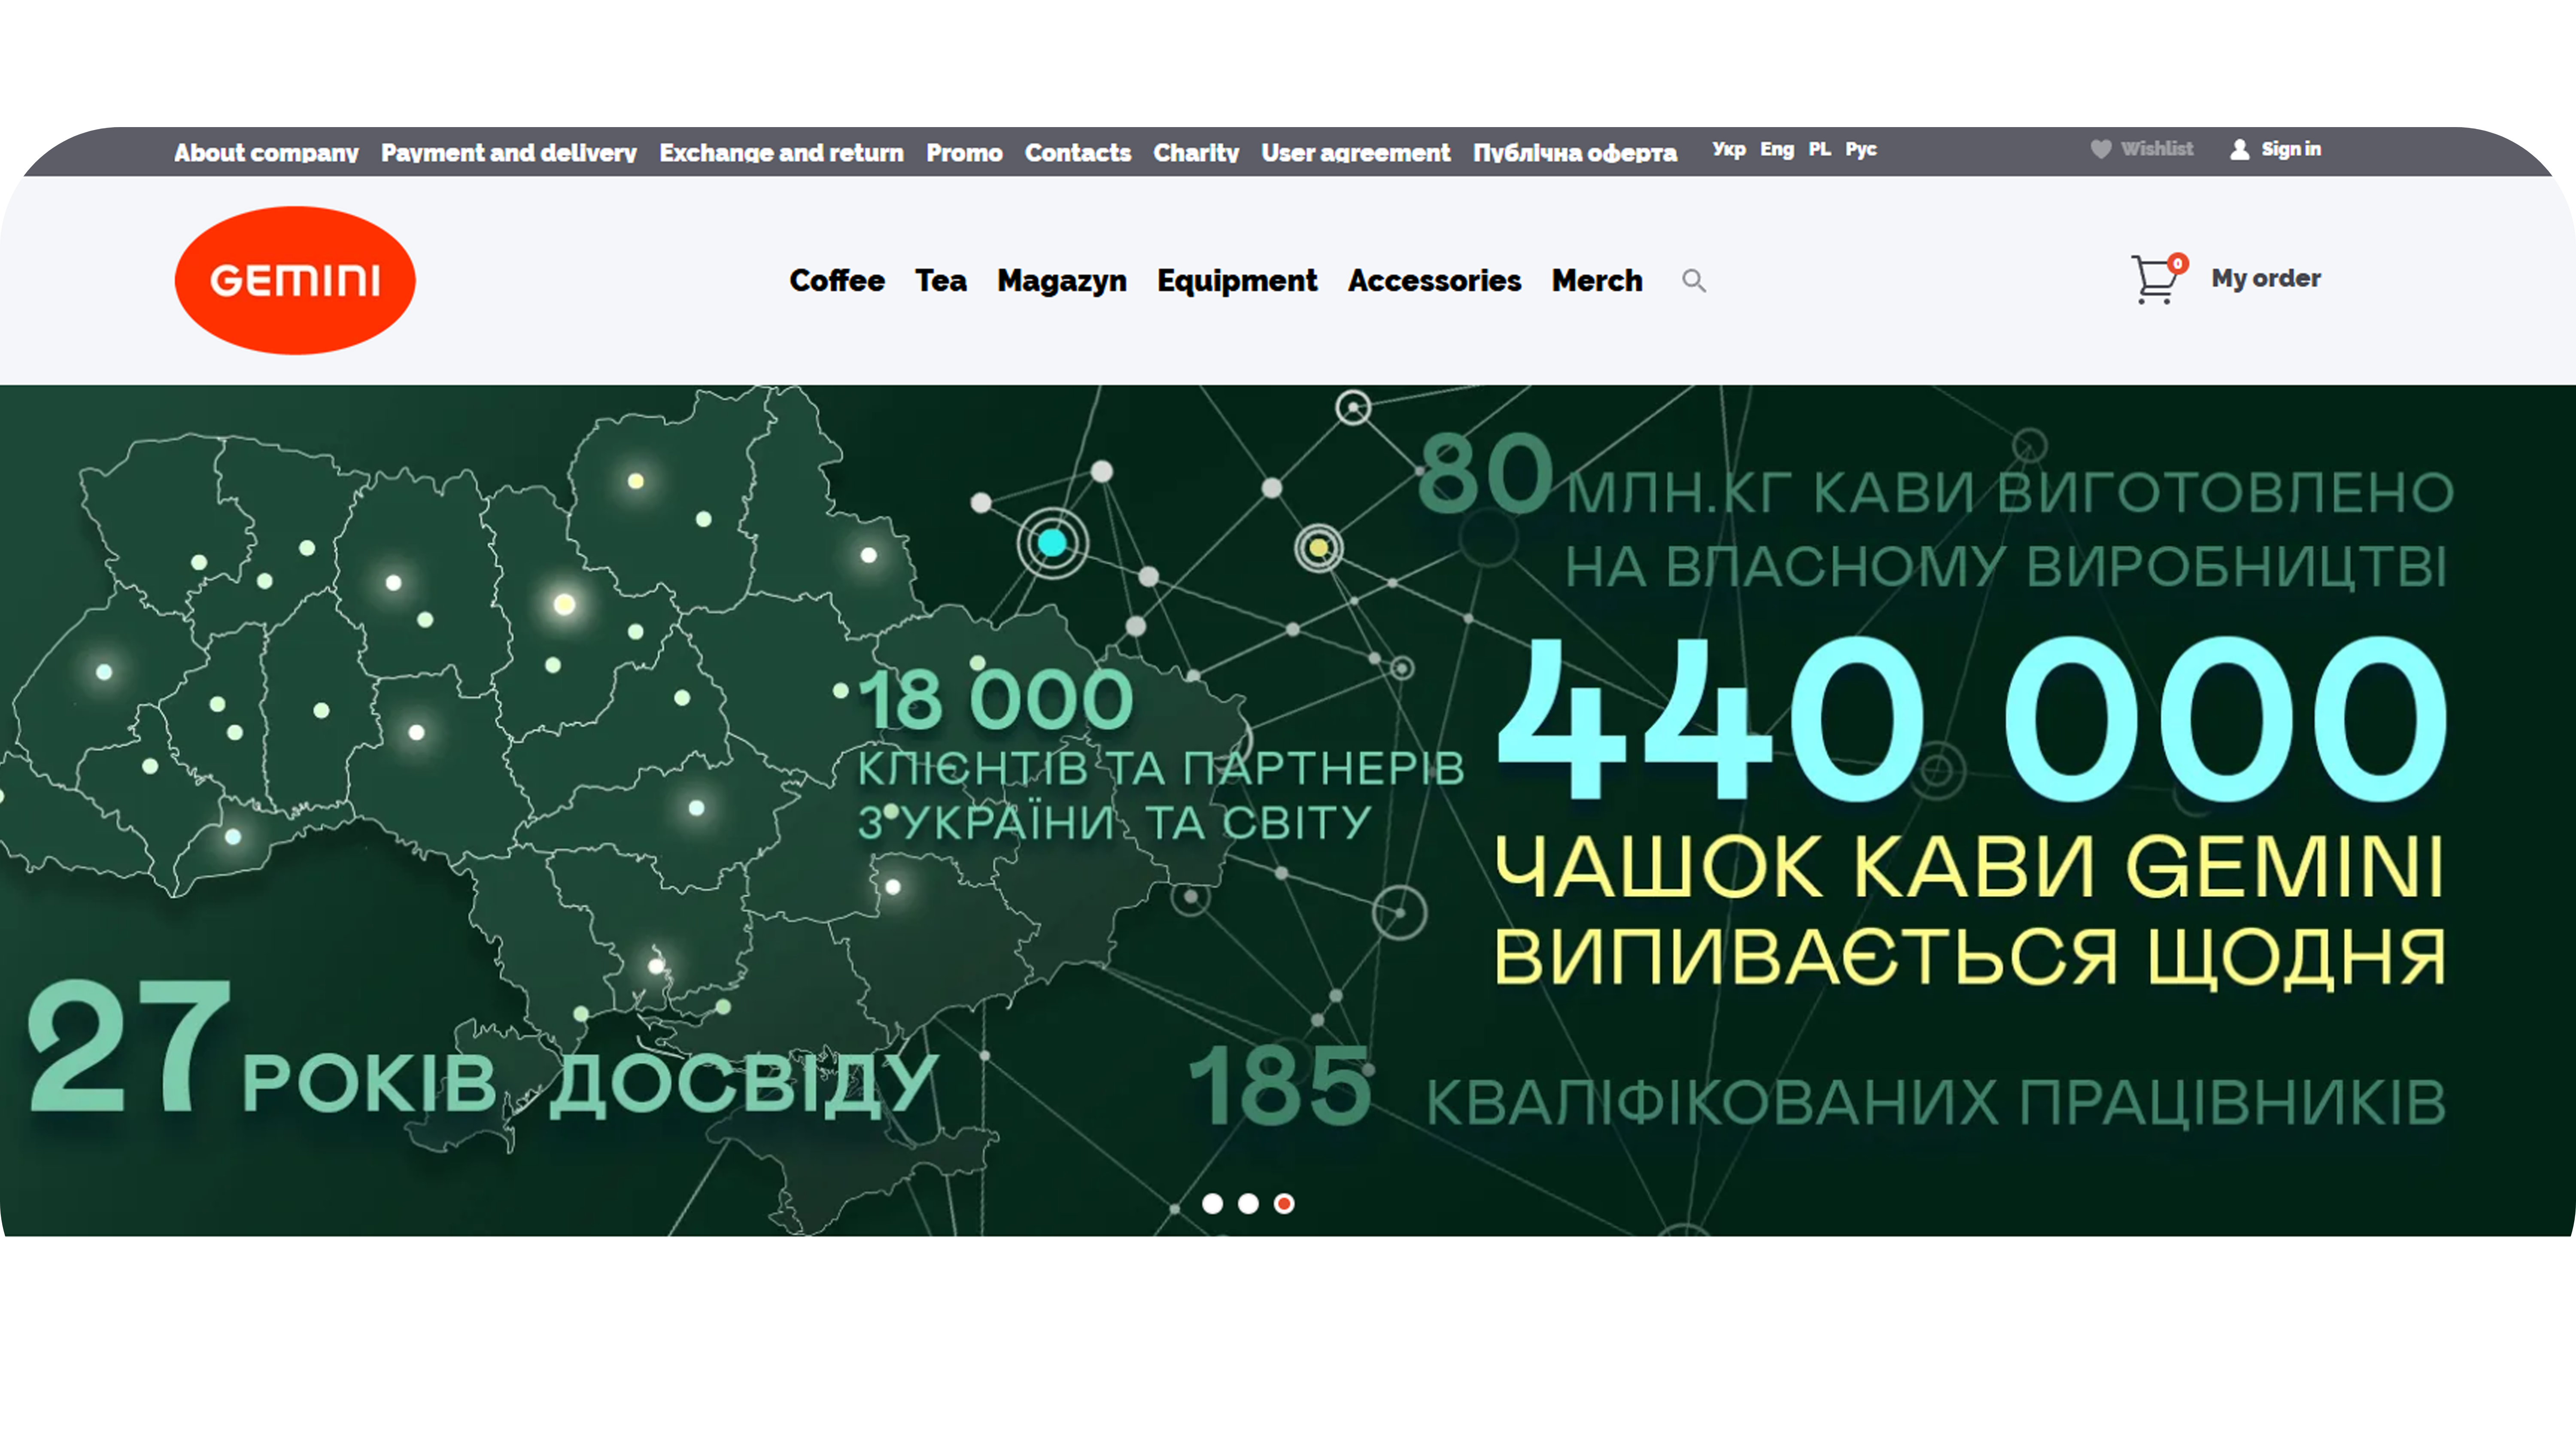Click the 440 000 banner headline

coord(1972,720)
